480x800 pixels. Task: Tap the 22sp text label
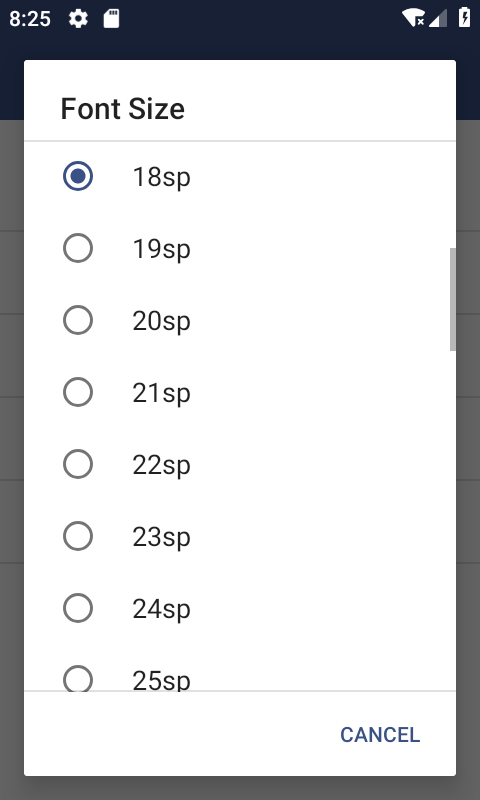[161, 465]
